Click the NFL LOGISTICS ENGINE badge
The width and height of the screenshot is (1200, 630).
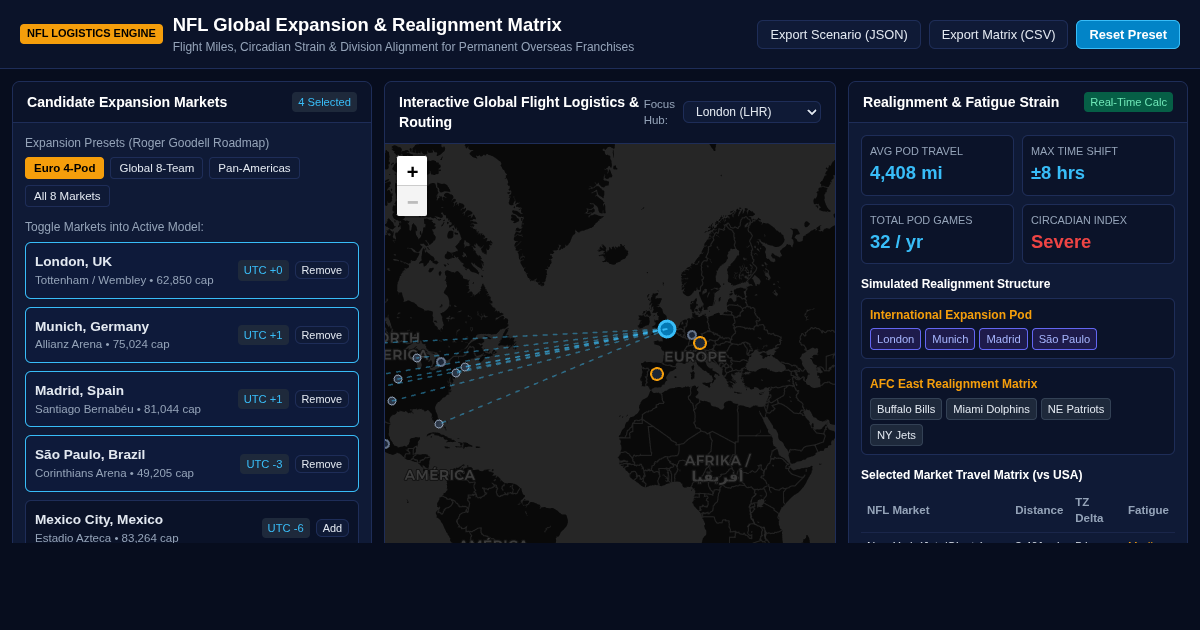91,34
